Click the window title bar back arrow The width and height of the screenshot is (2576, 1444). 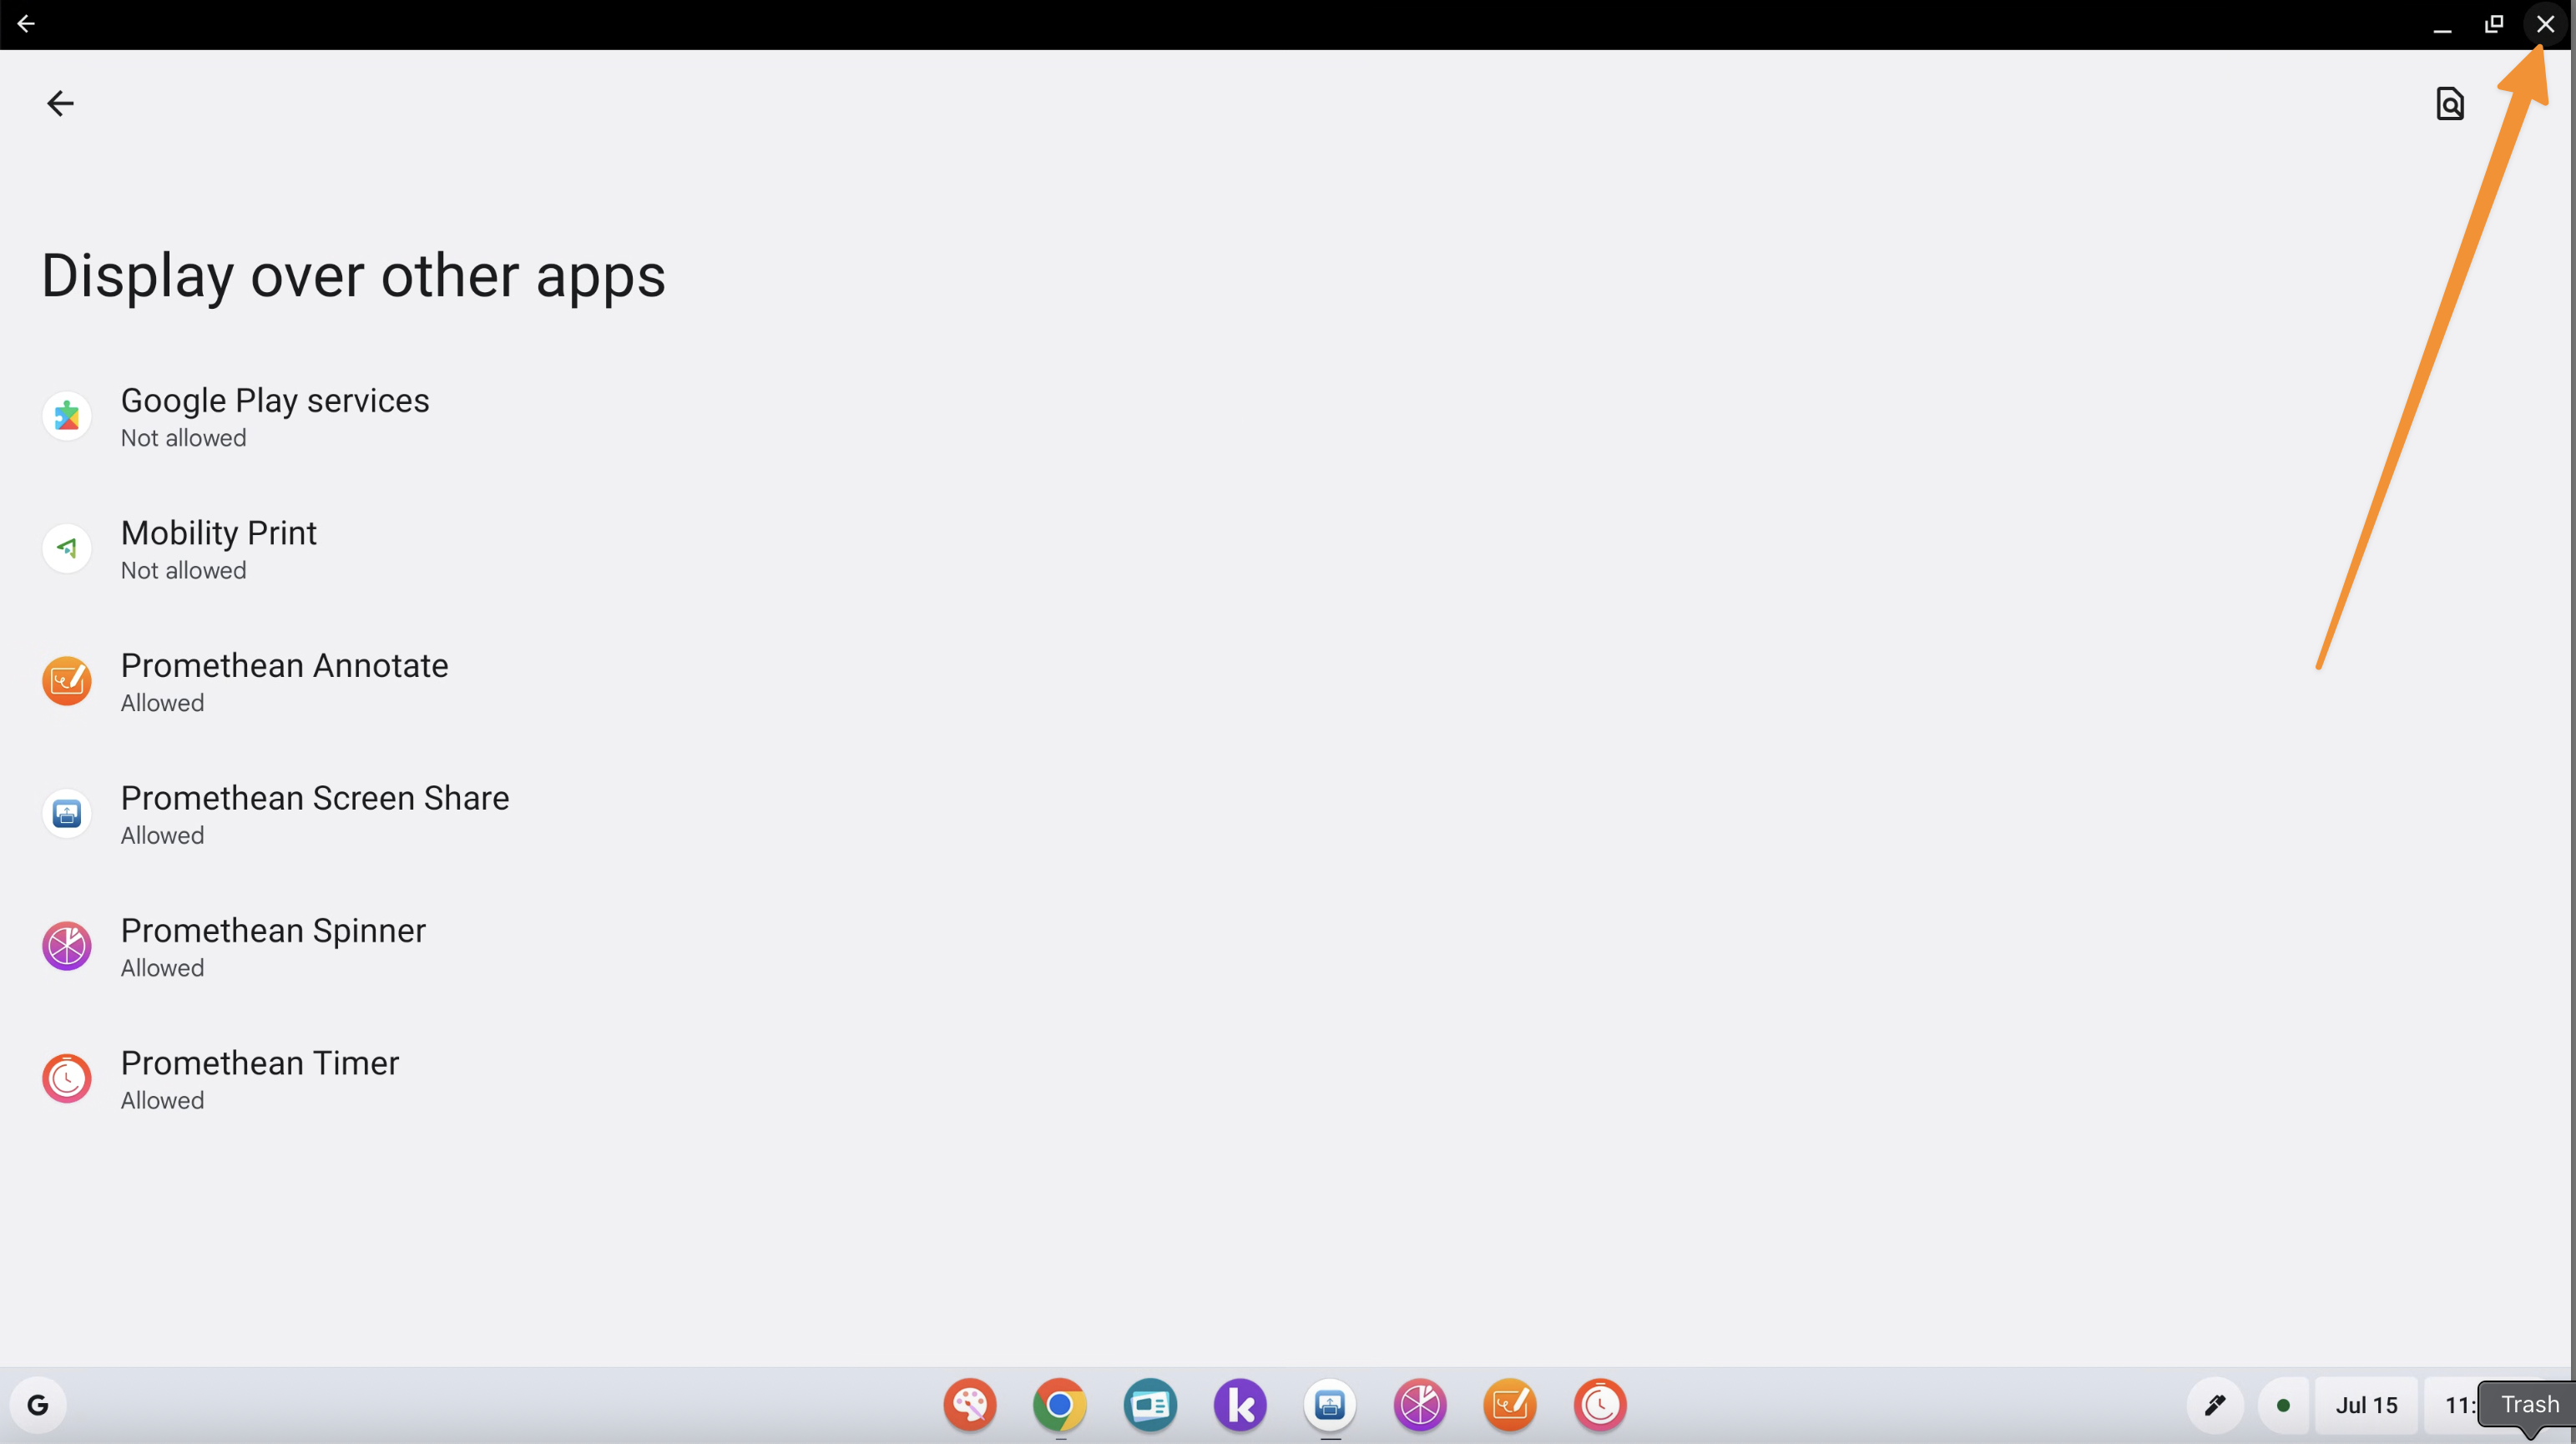(x=26, y=23)
